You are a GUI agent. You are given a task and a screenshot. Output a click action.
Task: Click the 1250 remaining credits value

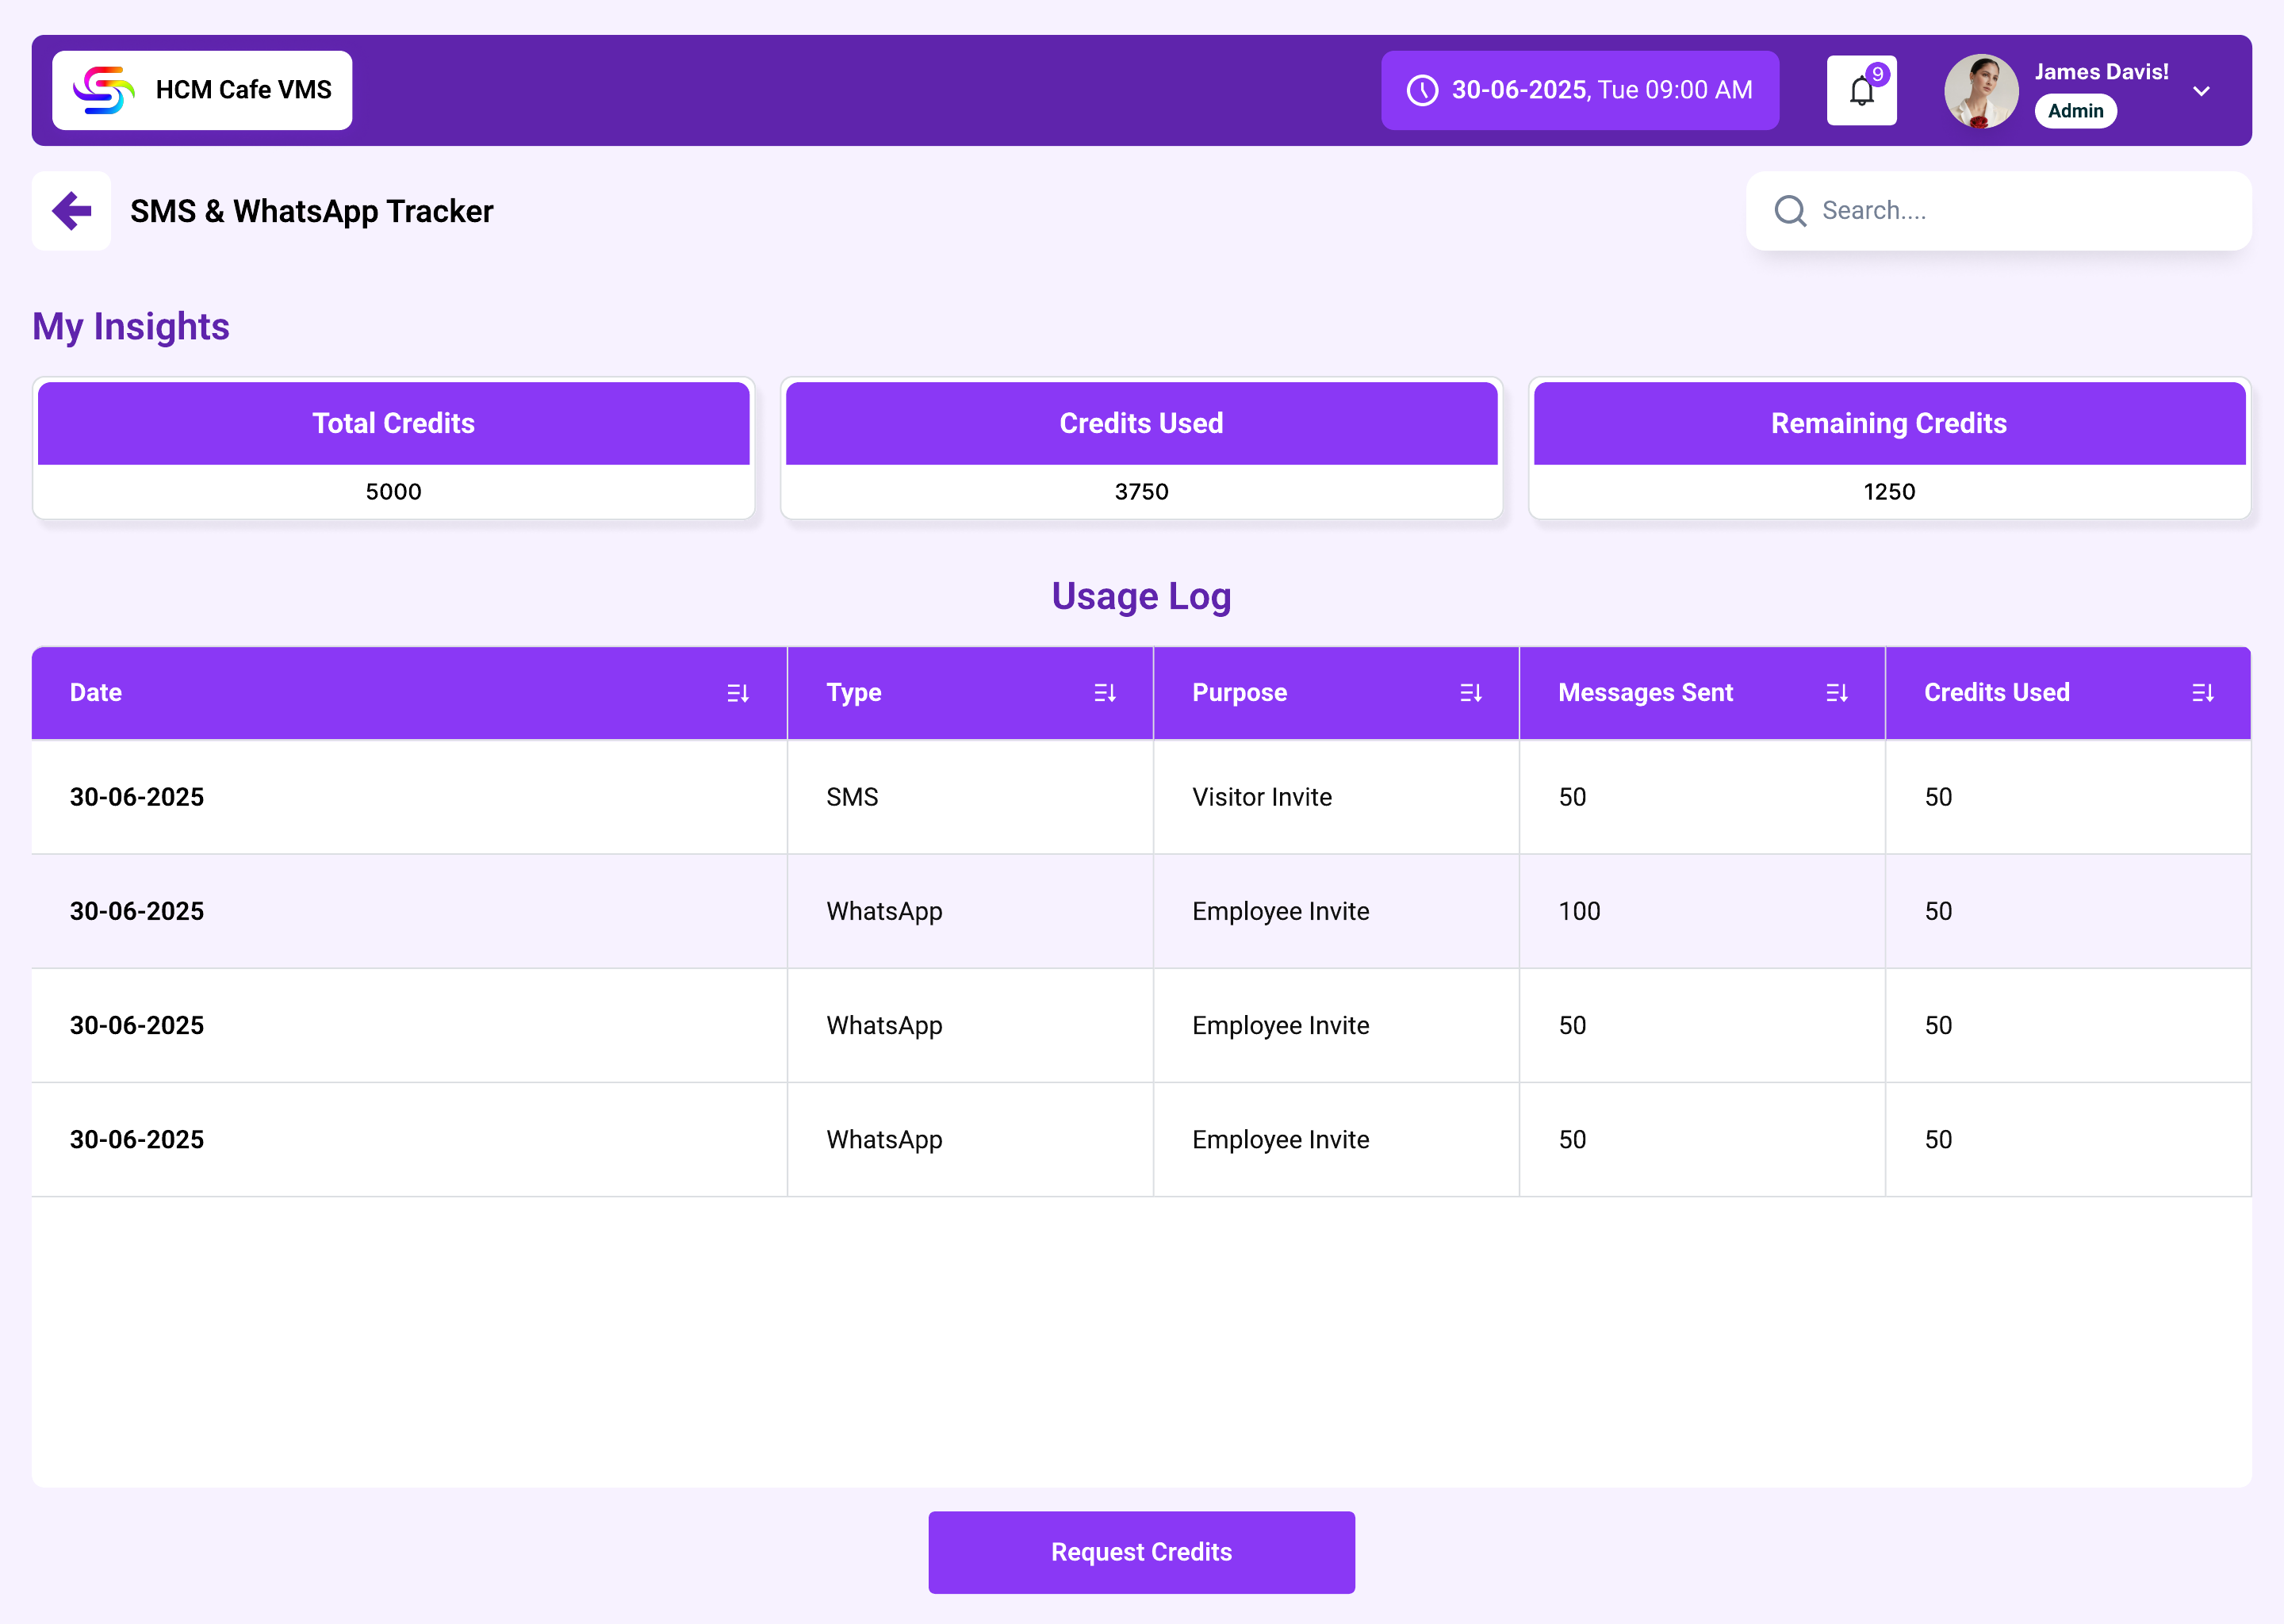pos(1890,492)
